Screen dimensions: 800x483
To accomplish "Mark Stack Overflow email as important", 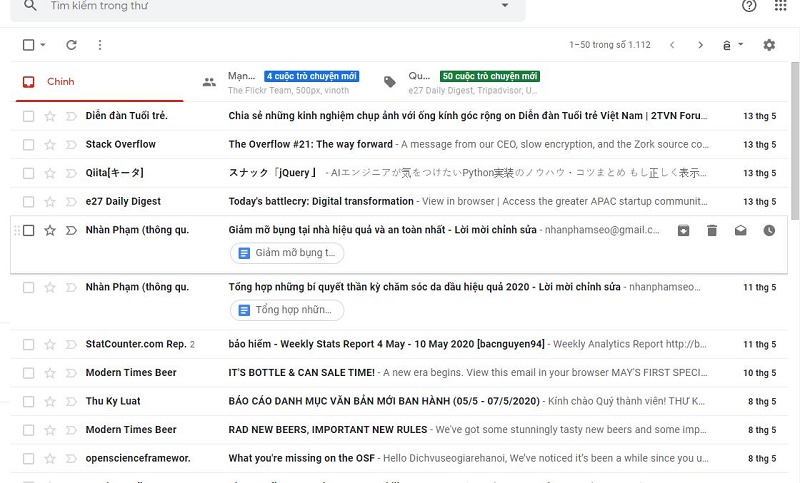I will click(x=71, y=145).
